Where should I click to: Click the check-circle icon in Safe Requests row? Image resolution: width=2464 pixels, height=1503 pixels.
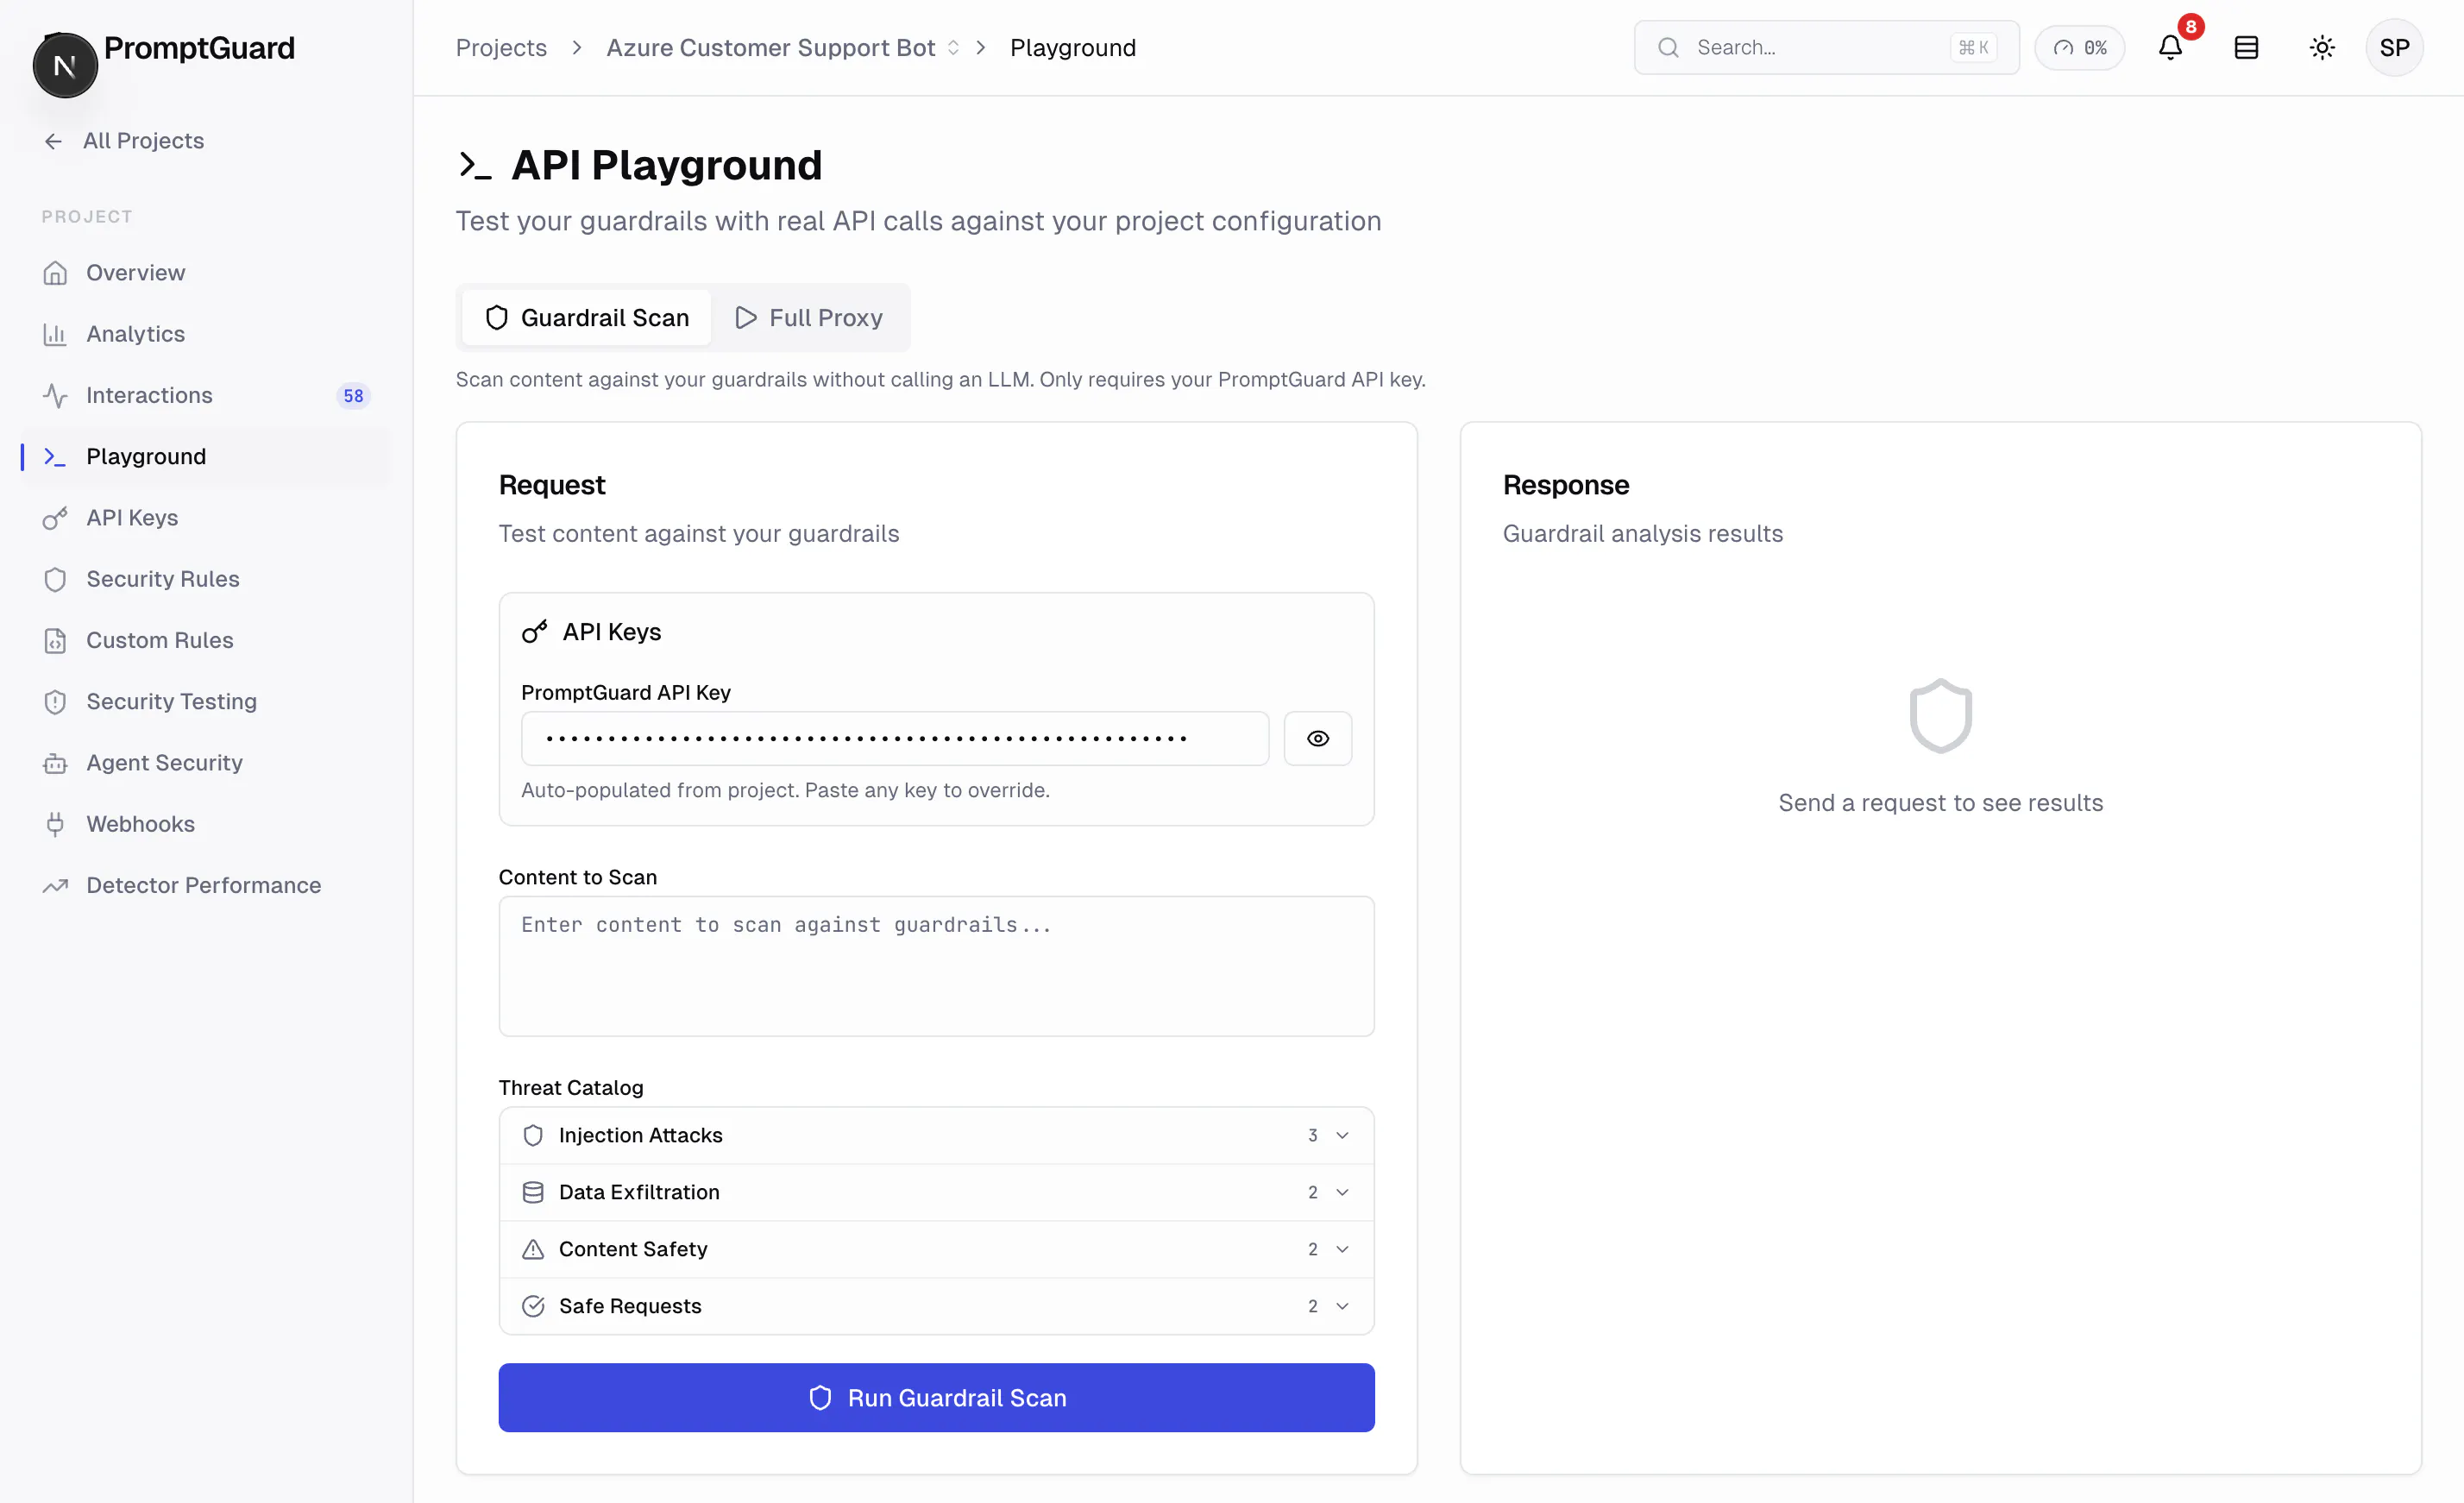click(x=533, y=1306)
